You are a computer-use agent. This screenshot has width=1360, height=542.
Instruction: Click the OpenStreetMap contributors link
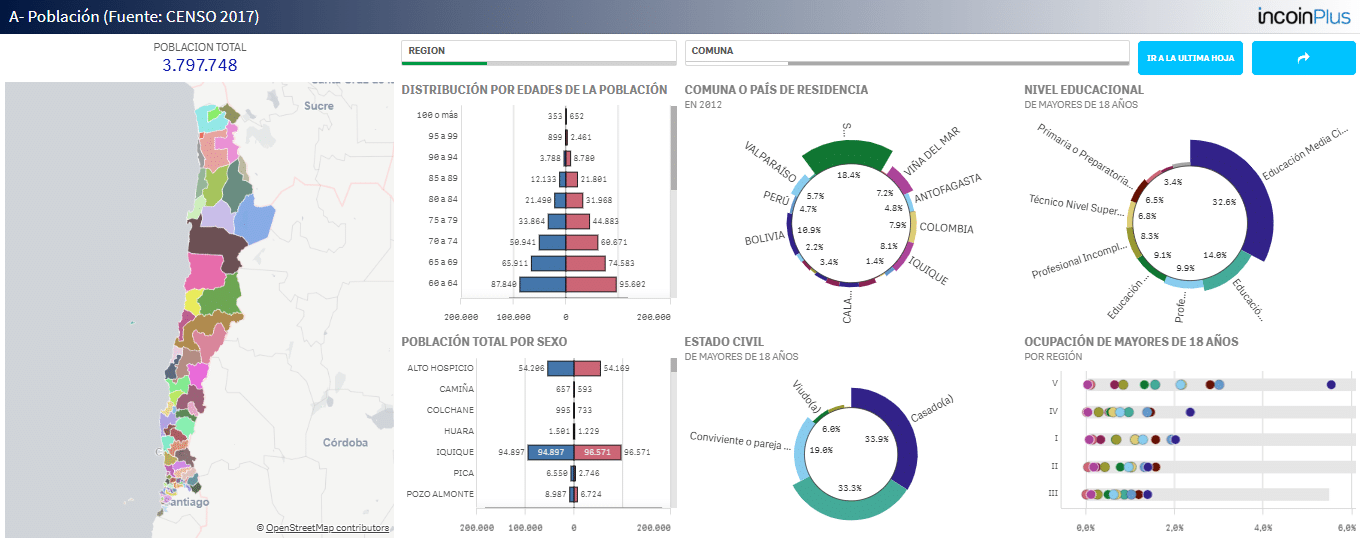tap(327, 527)
